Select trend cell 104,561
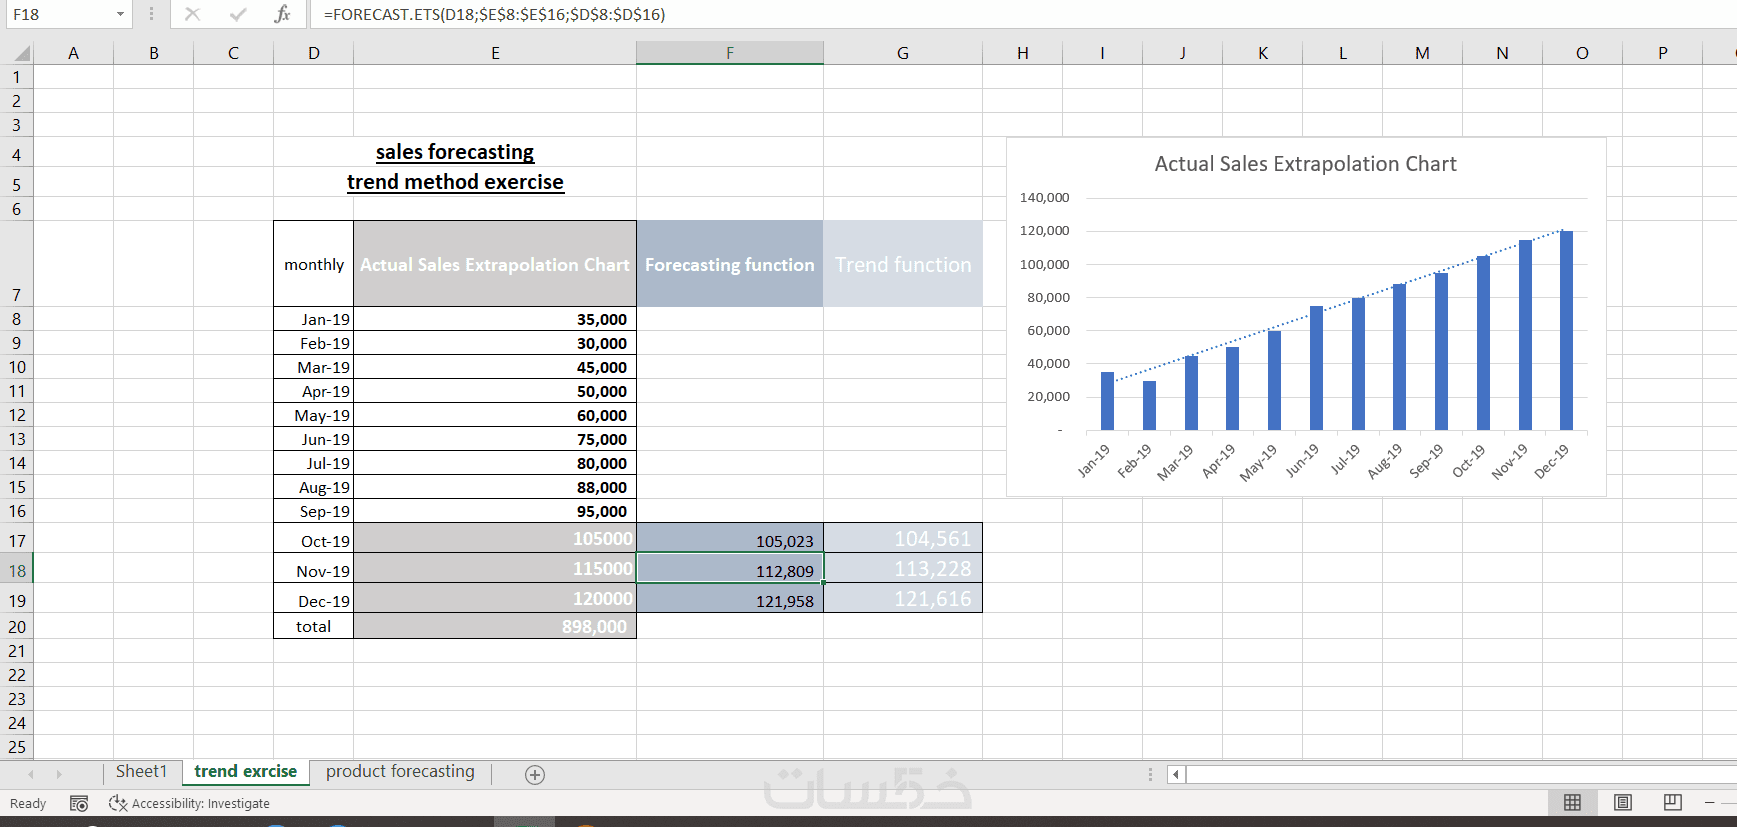This screenshot has height=827, width=1737. [x=903, y=539]
